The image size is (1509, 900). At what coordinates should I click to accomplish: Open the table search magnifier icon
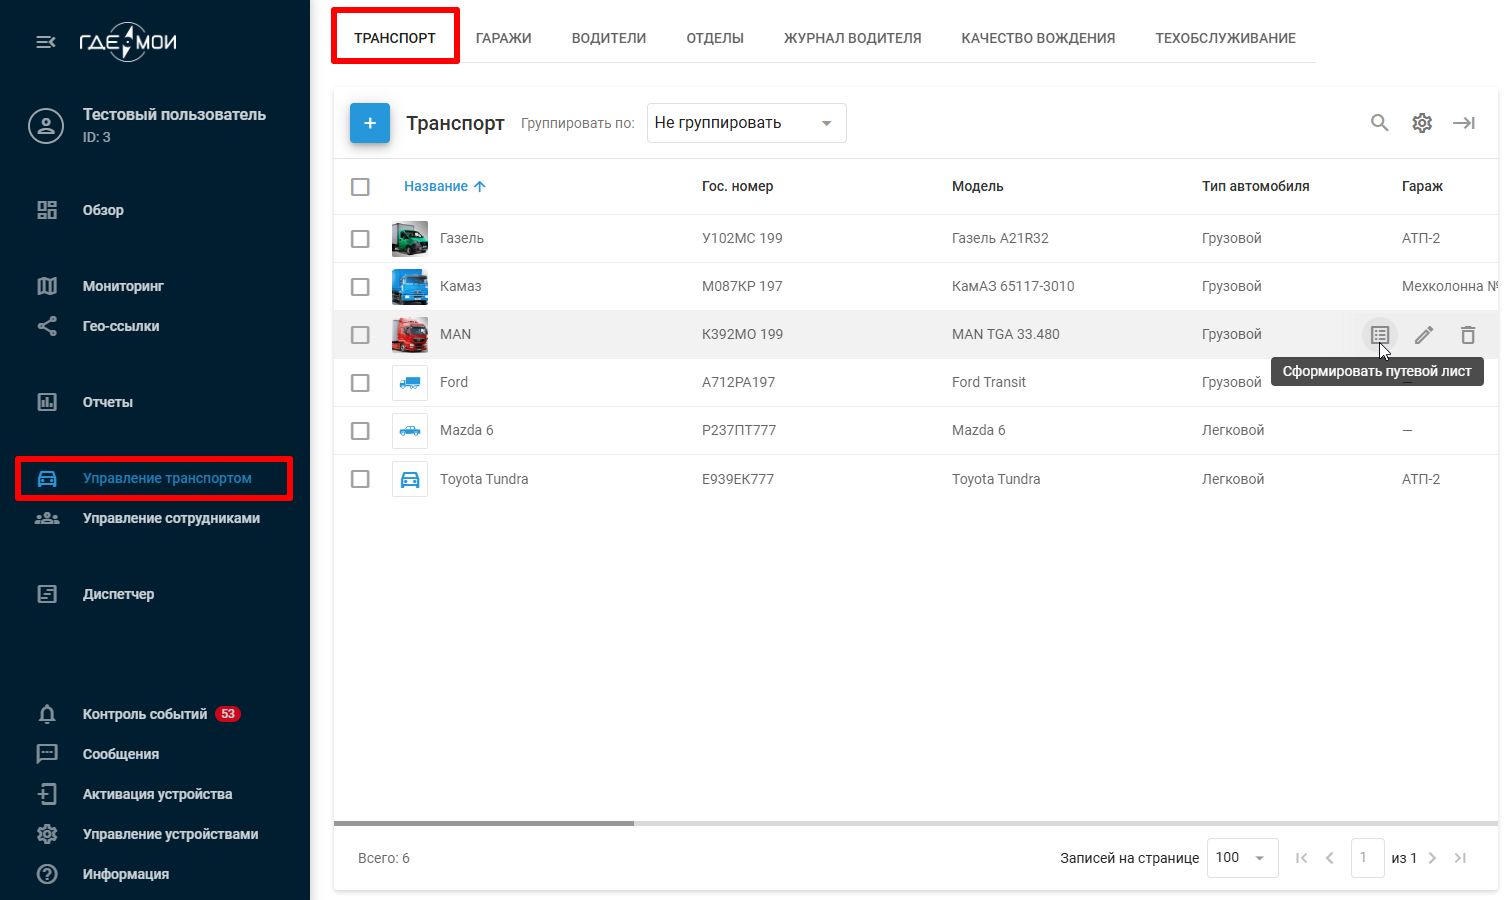pos(1379,123)
